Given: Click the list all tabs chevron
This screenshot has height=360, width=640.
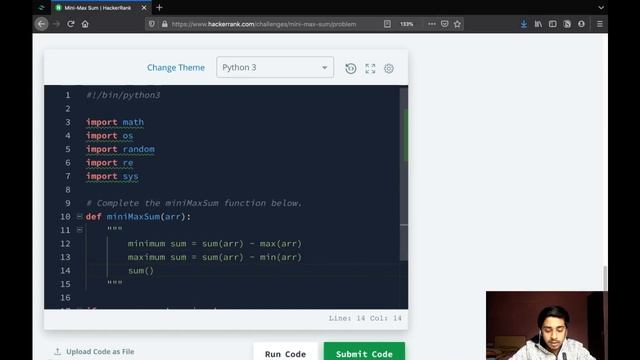Looking at the screenshot, I should pyautogui.click(x=601, y=7).
